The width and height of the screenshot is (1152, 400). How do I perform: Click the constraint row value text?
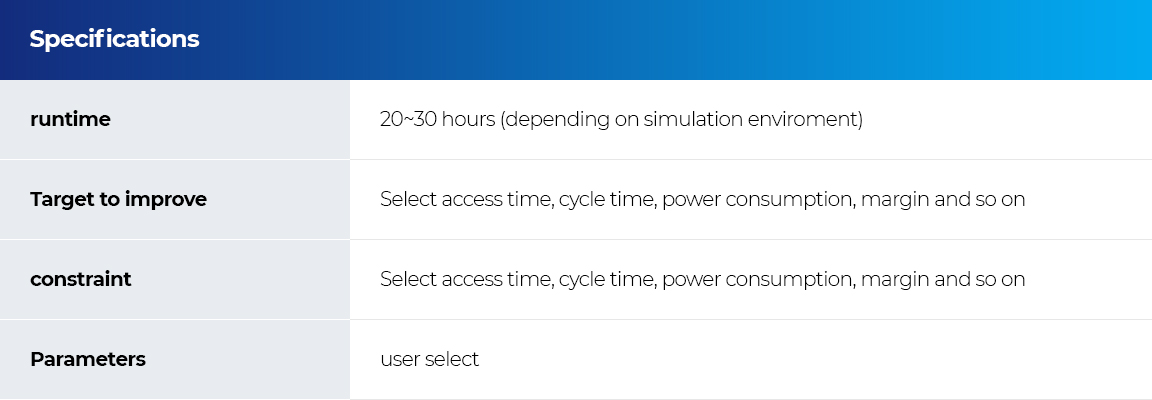pos(702,279)
